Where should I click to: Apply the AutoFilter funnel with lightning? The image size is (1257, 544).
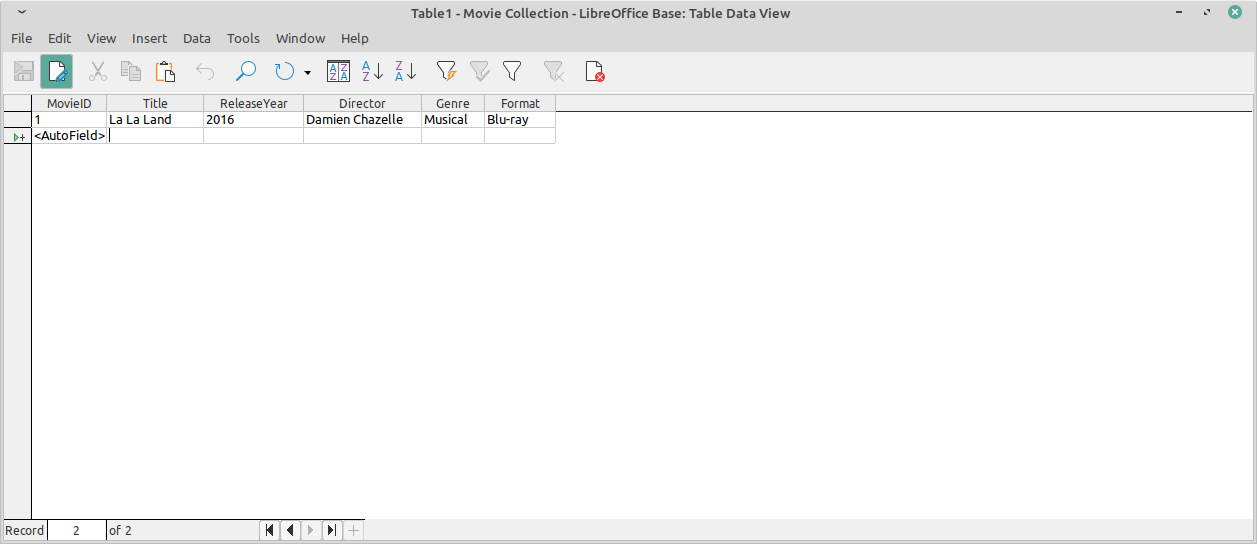point(446,71)
